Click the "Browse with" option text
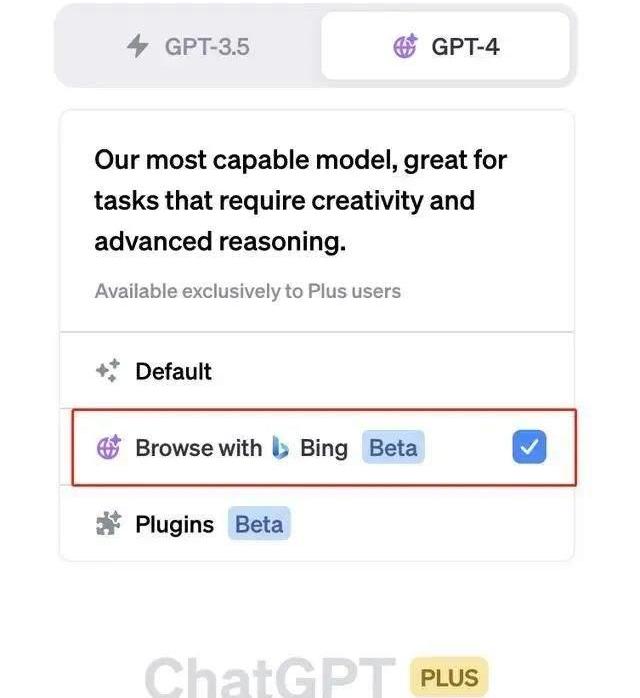640x698 pixels. coord(199,447)
